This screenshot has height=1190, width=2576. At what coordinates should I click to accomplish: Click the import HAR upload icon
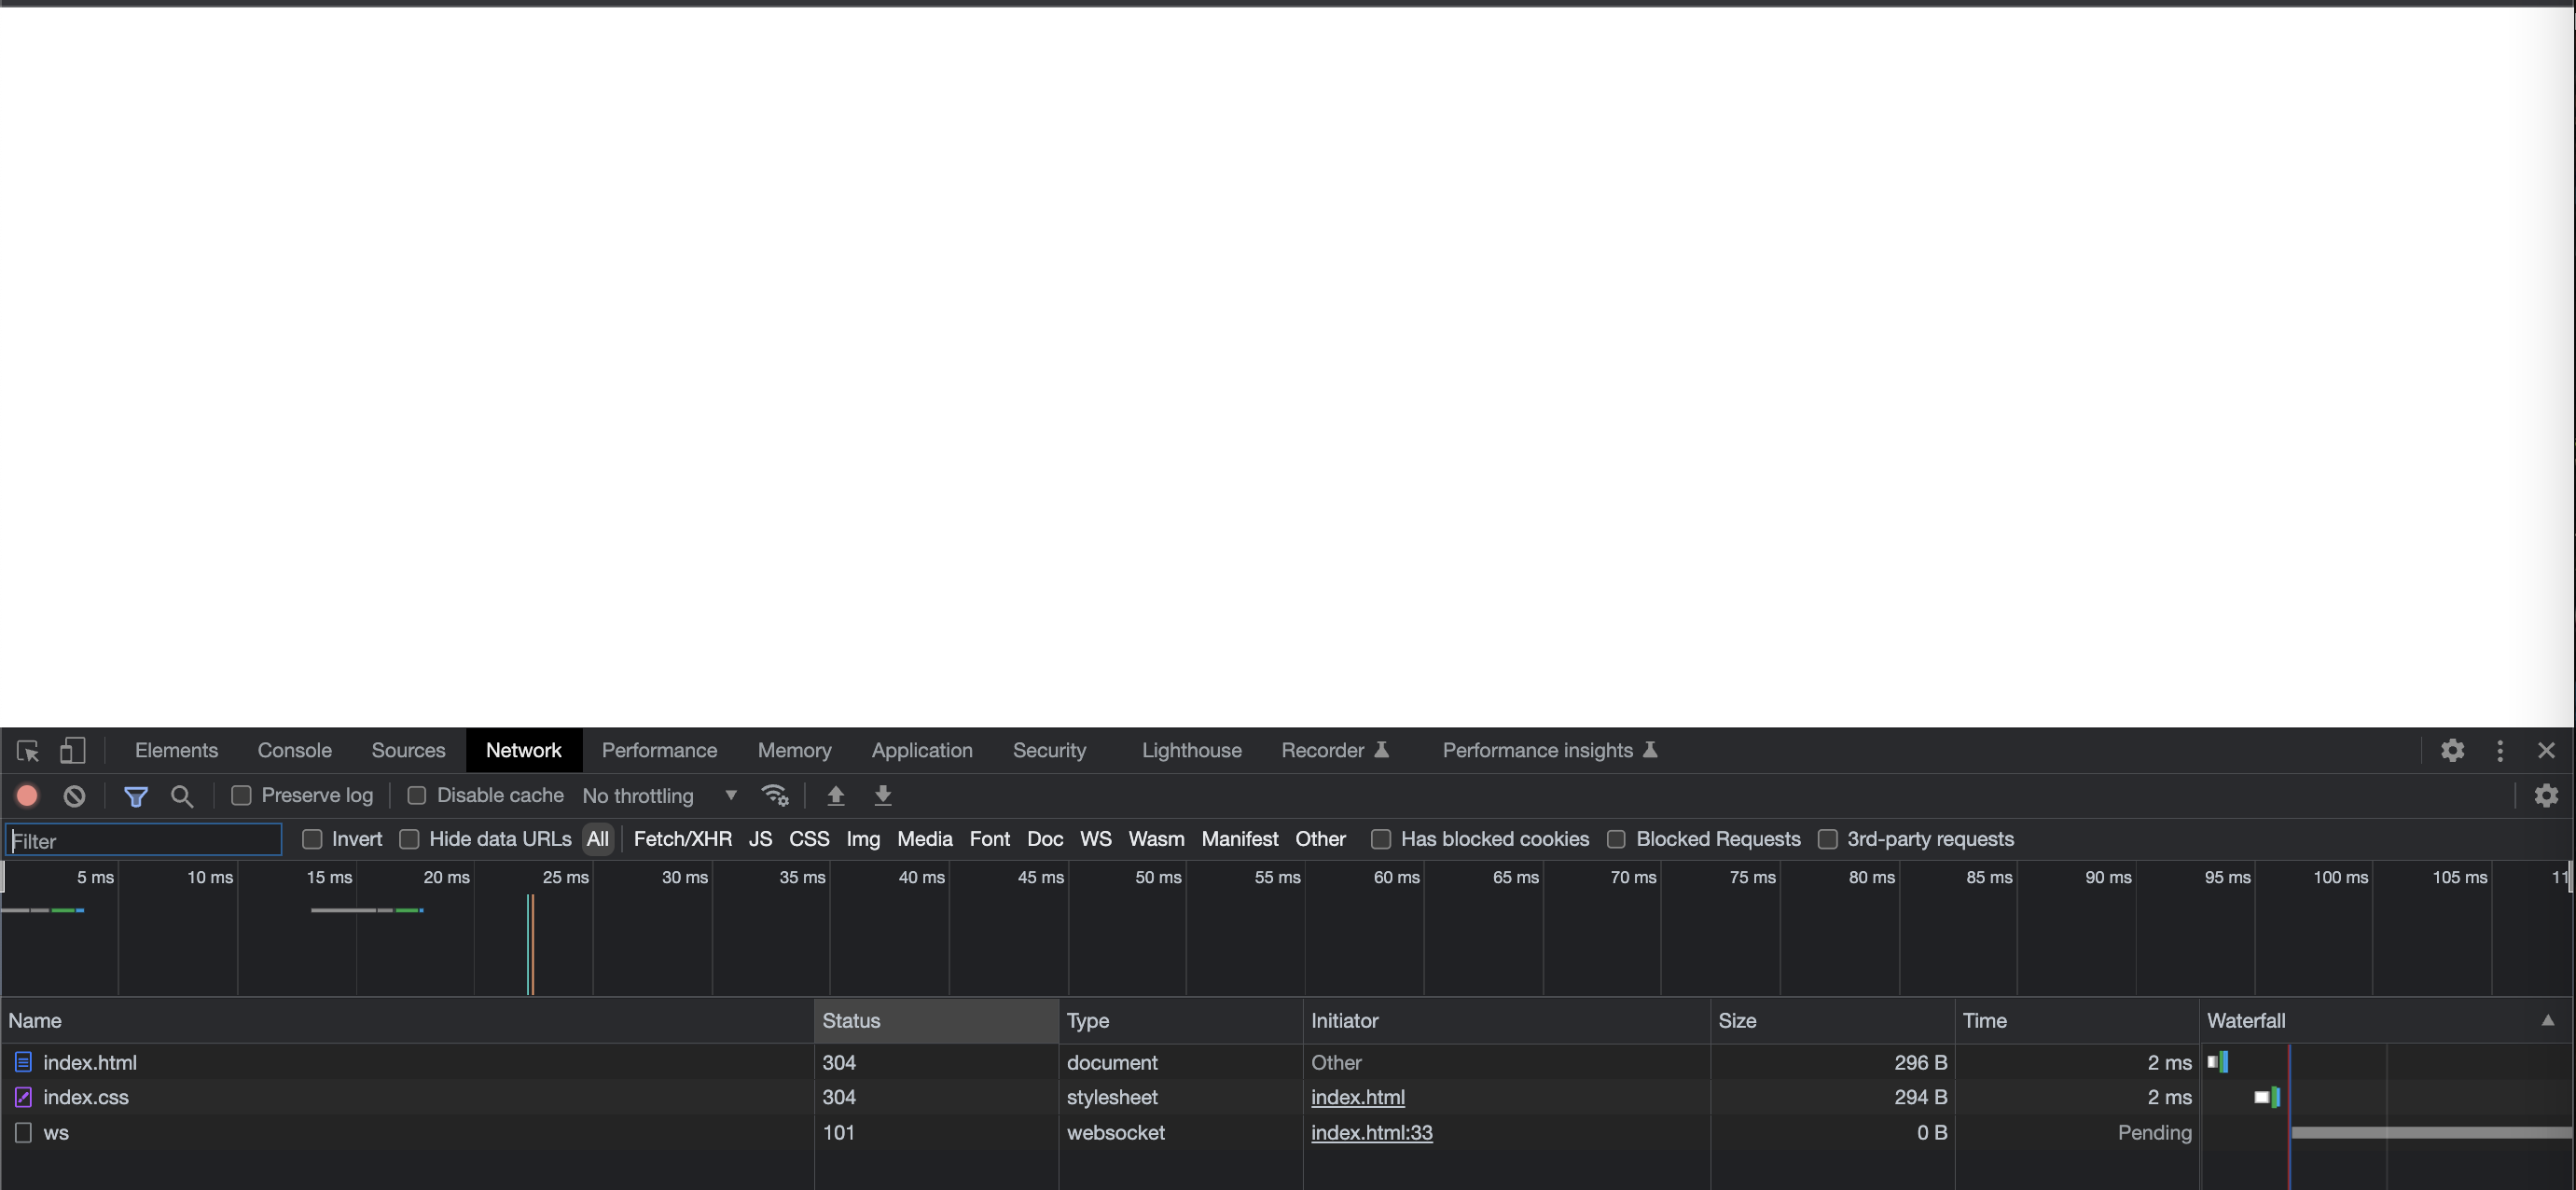click(835, 796)
